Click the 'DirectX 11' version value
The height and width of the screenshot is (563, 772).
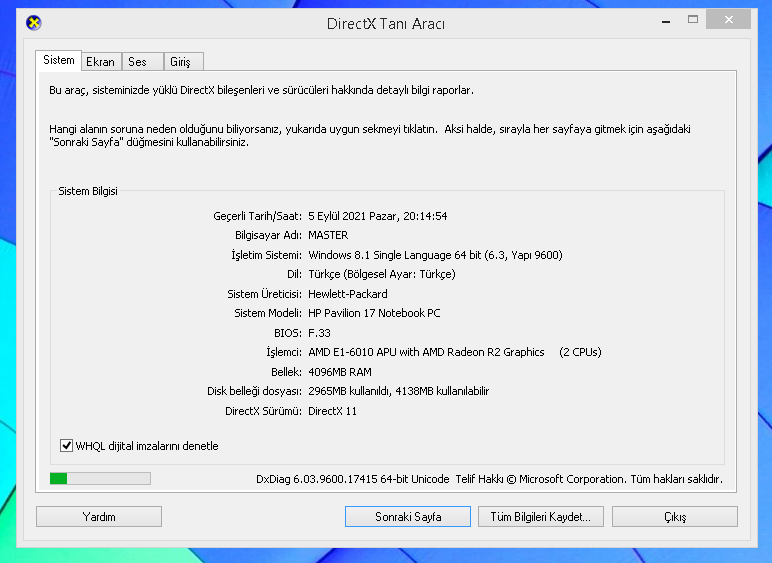332,411
